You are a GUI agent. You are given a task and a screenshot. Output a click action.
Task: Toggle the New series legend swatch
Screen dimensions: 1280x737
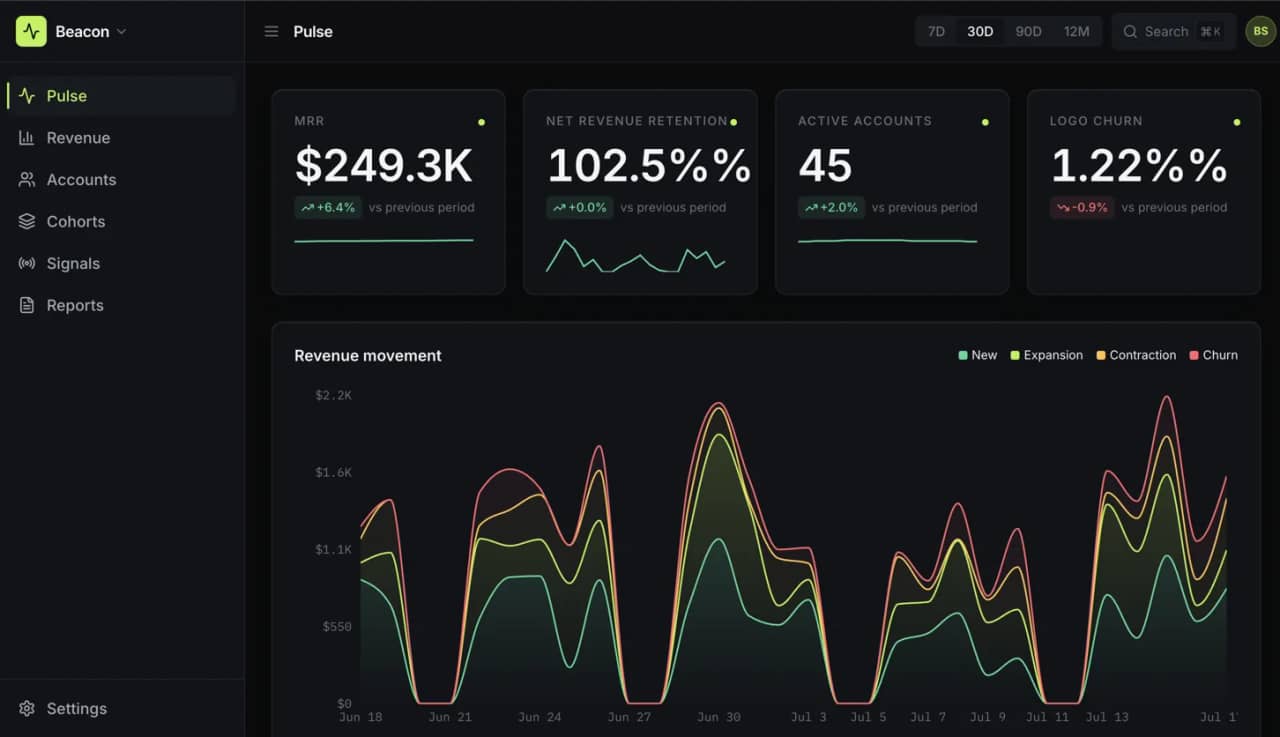coord(963,355)
